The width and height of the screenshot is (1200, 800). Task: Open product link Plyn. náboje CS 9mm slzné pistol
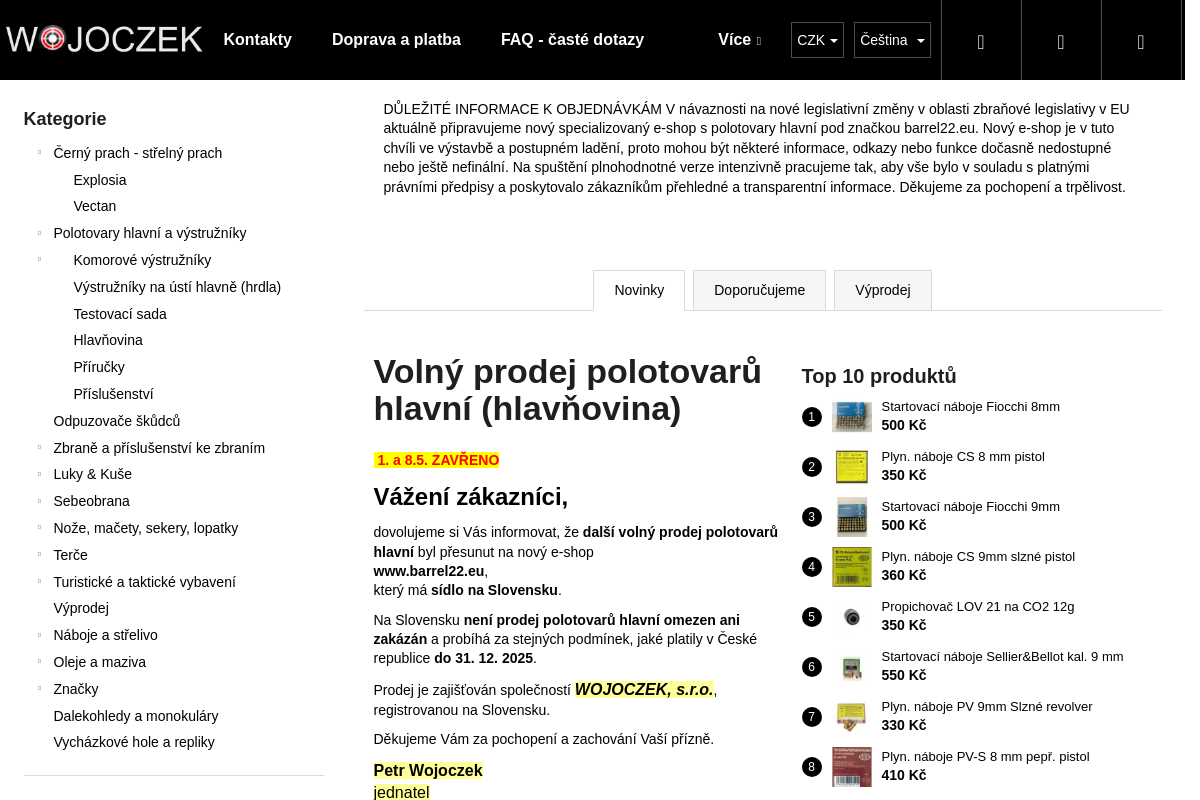tap(978, 557)
